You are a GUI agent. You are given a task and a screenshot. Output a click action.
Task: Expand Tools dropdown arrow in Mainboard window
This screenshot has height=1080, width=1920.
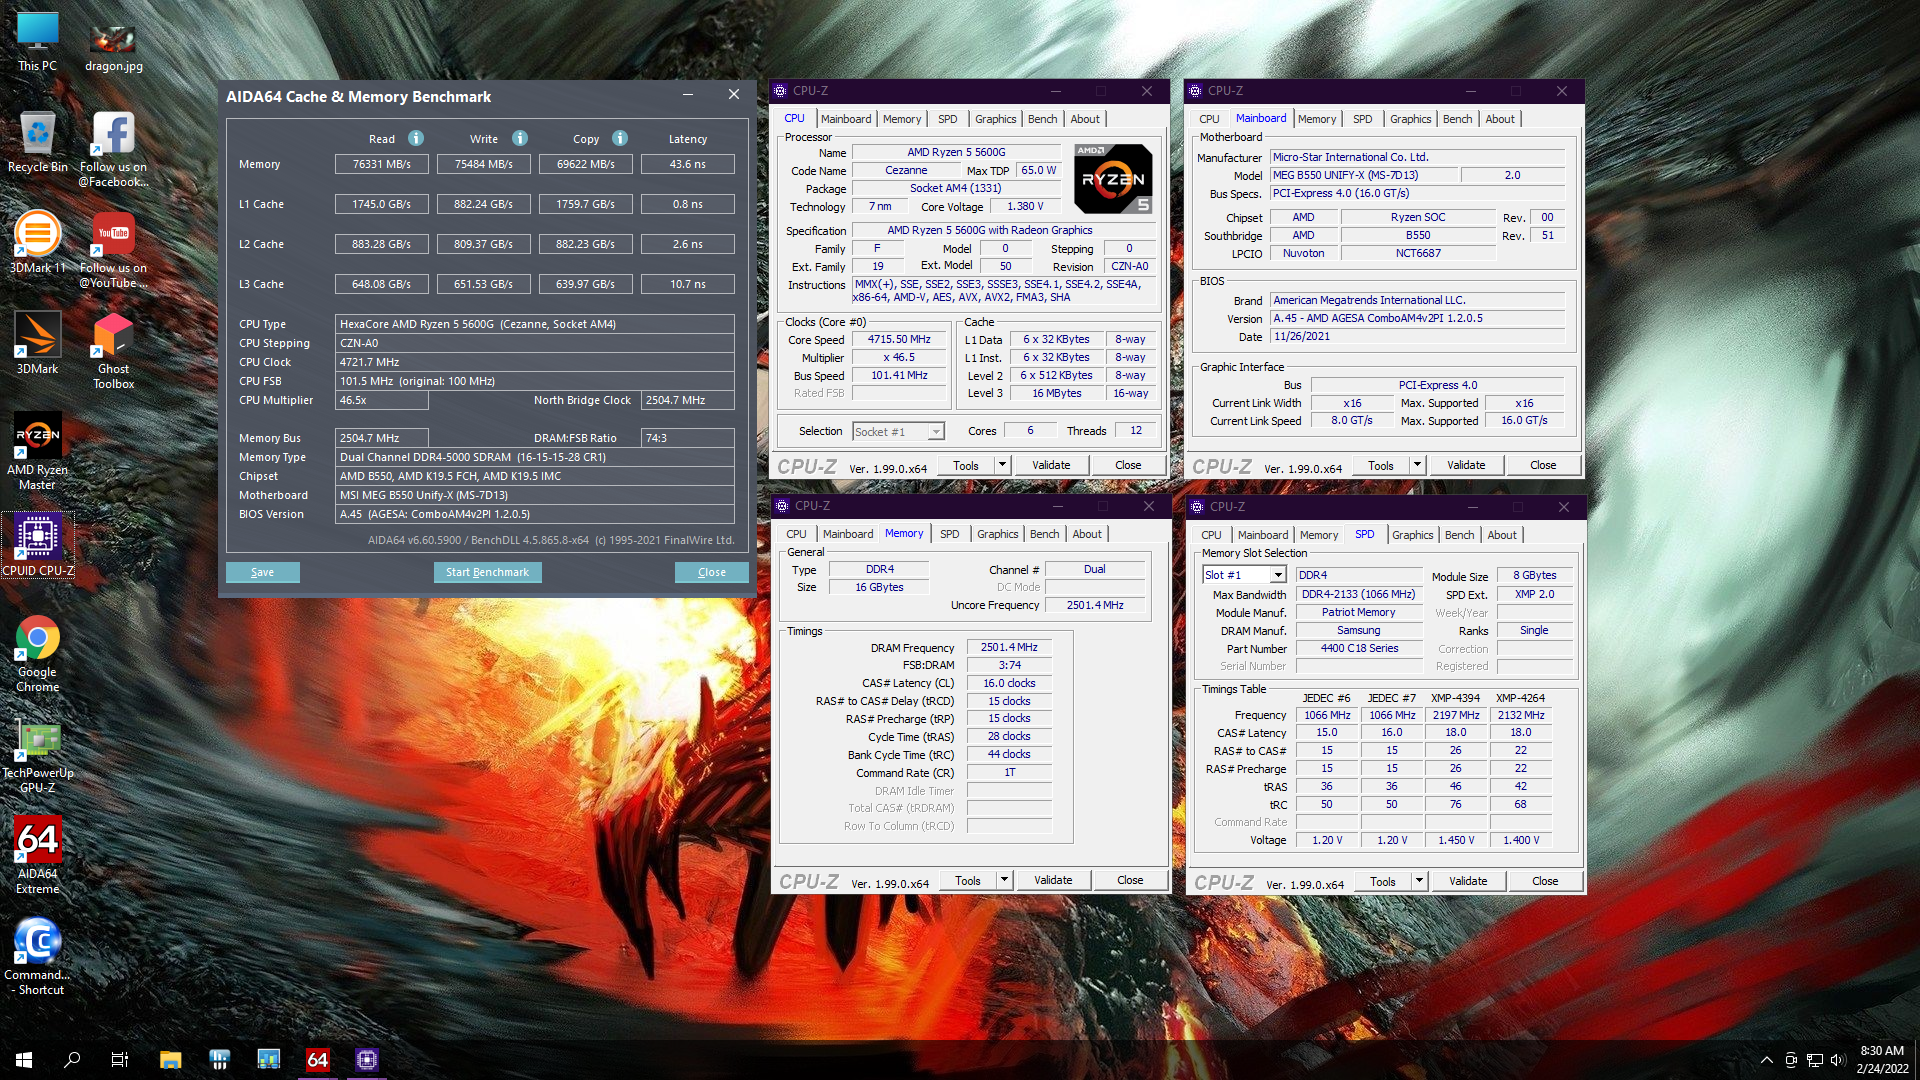[x=1417, y=465]
